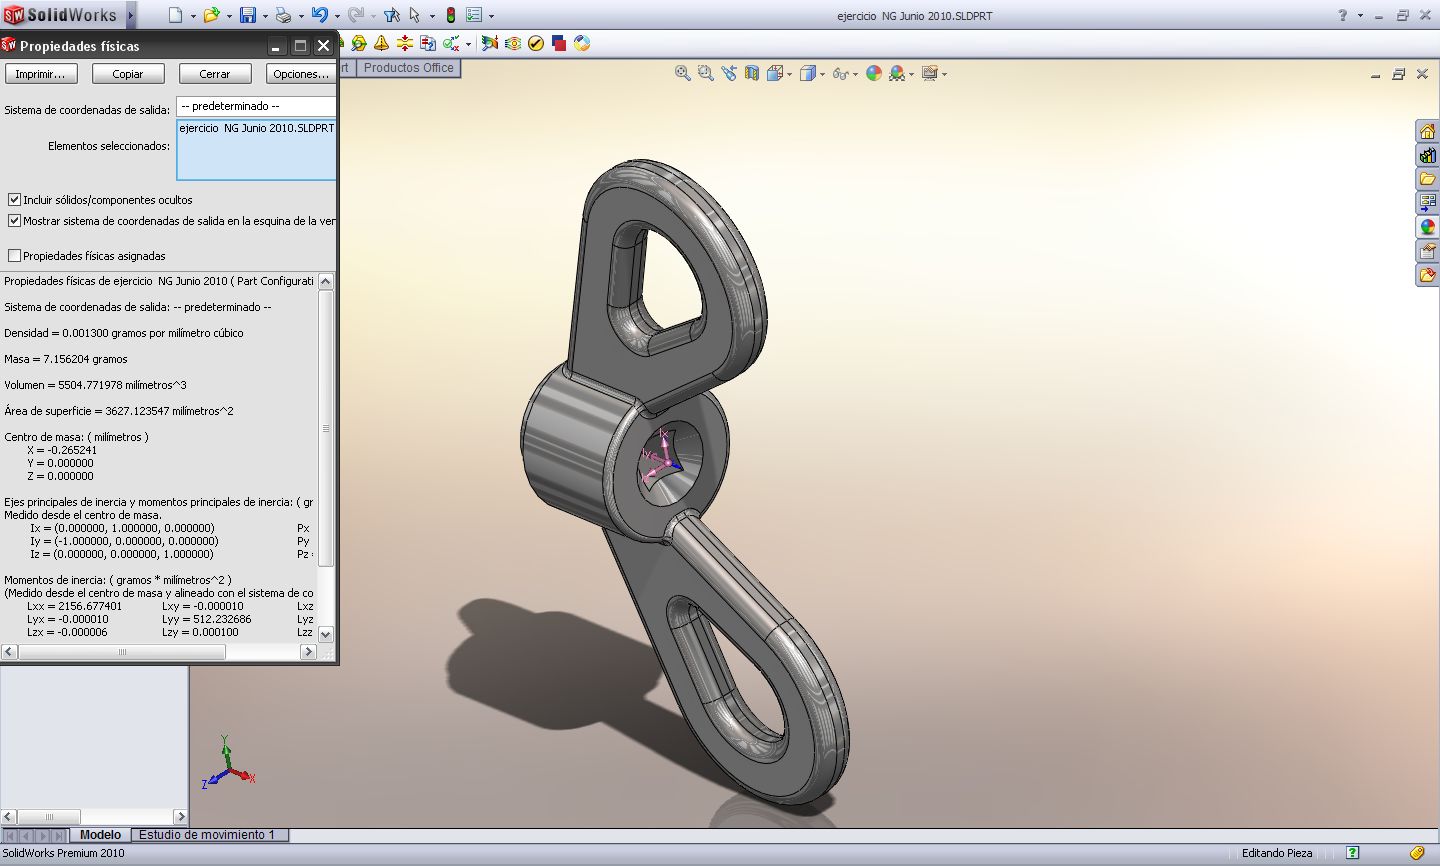Click the Undo arrow icon
The image size is (1440, 866).
click(x=319, y=15)
